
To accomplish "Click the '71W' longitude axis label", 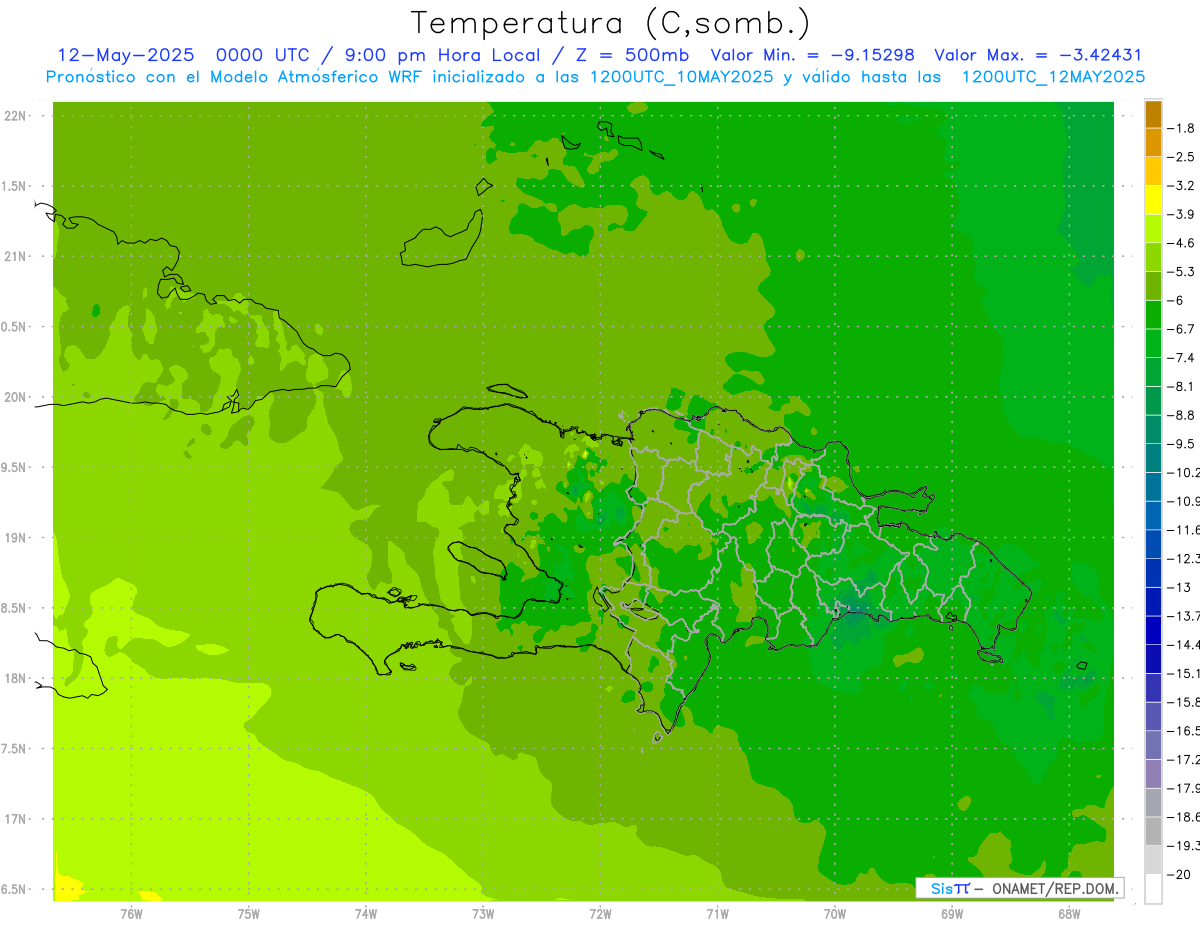I will point(717,913).
